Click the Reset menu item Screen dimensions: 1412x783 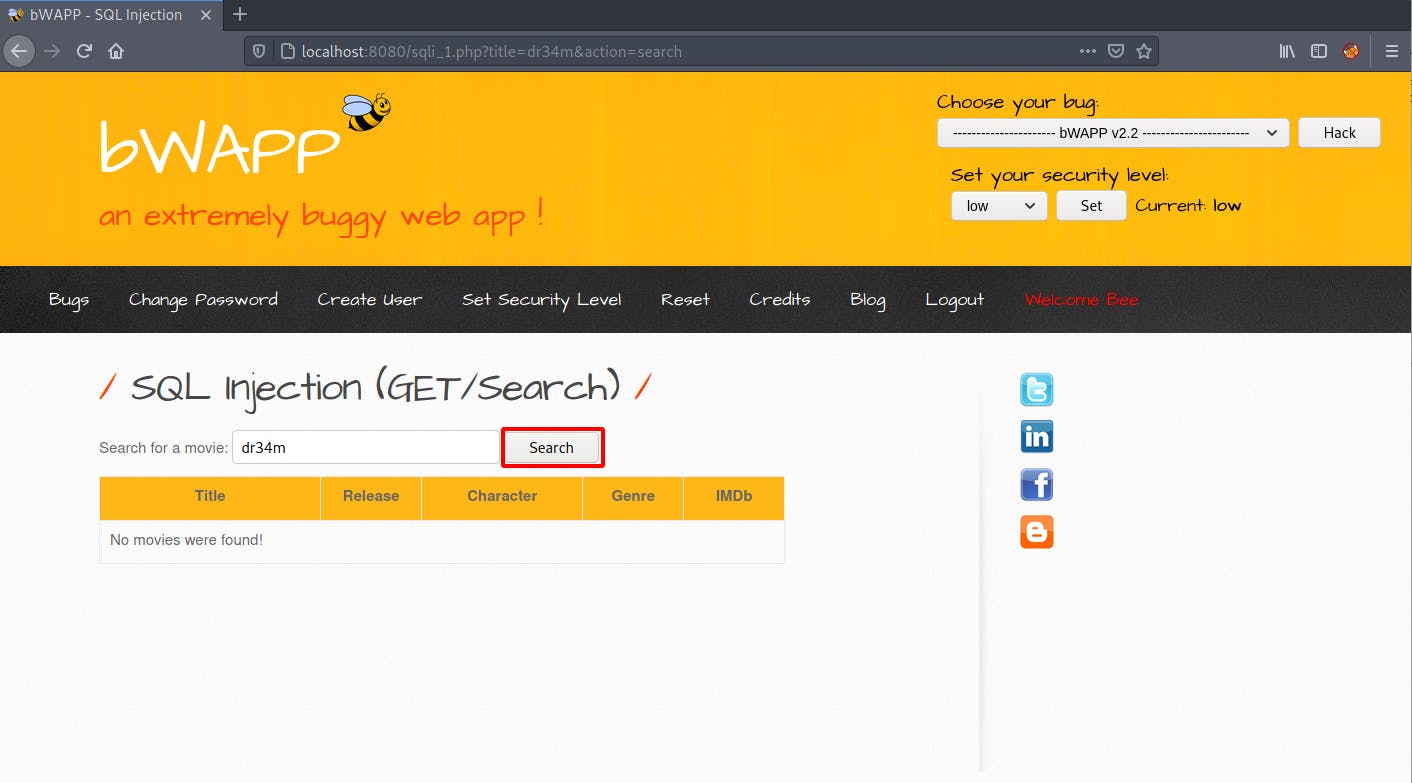click(x=685, y=299)
